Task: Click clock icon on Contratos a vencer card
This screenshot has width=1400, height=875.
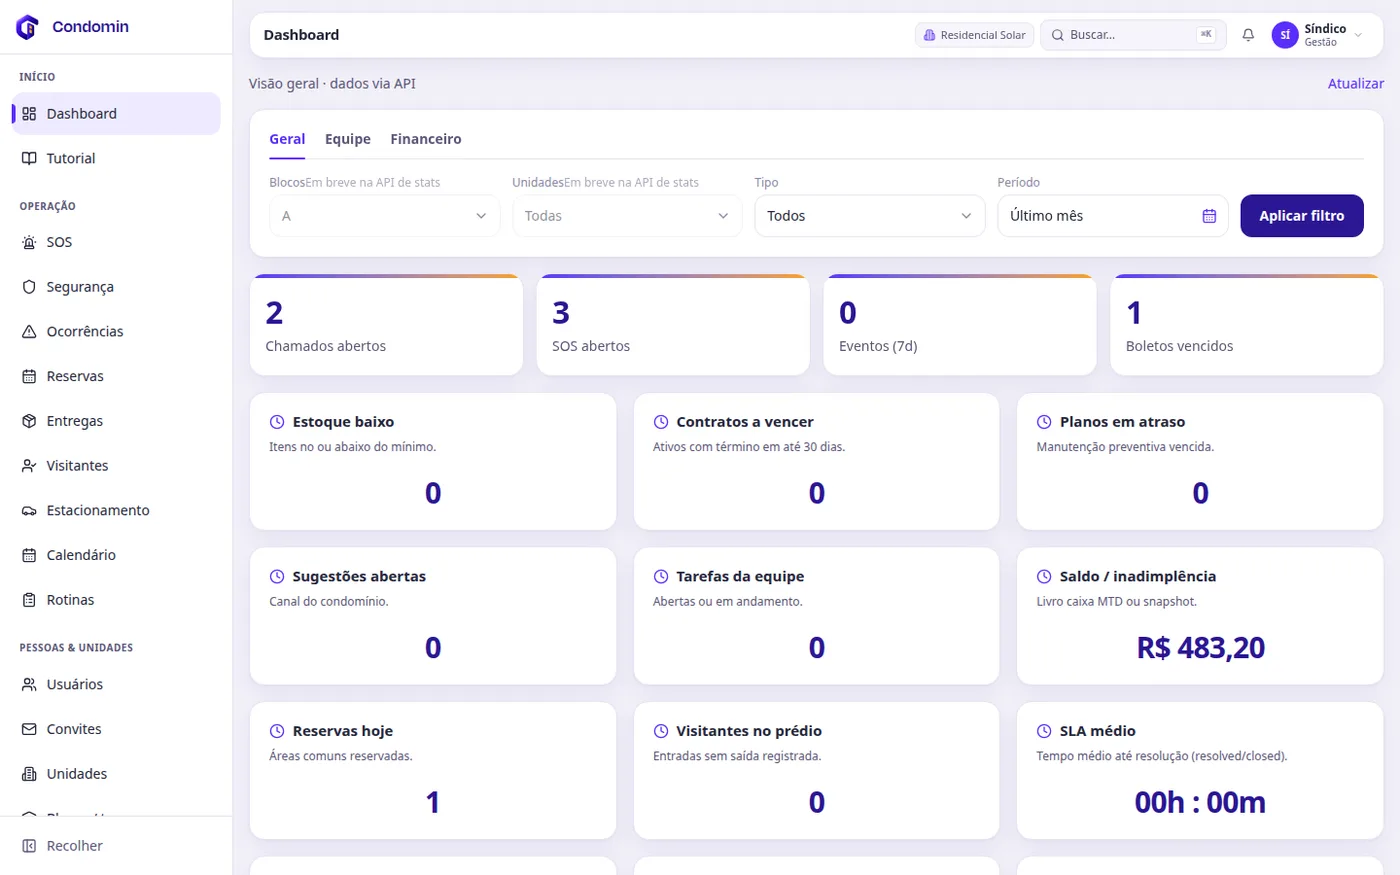Action: (x=661, y=422)
